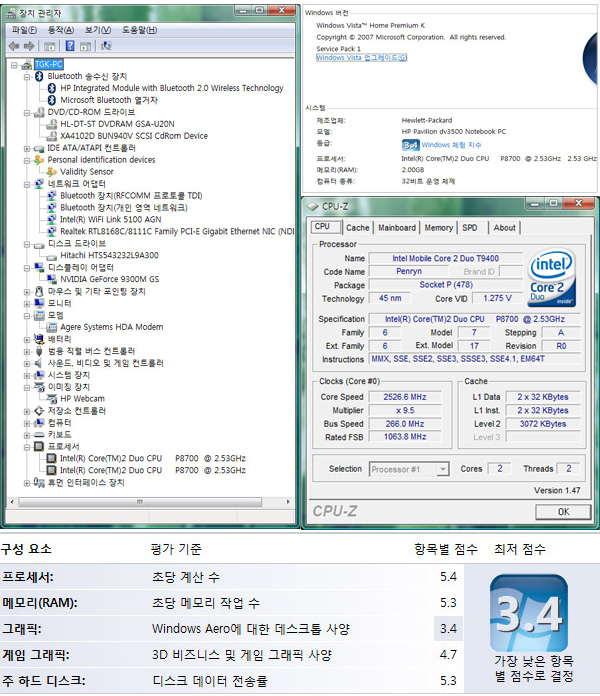600x696 pixels.
Task: Click the Core Speed value 2526.6 MHz field
Action: pyautogui.click(x=405, y=397)
